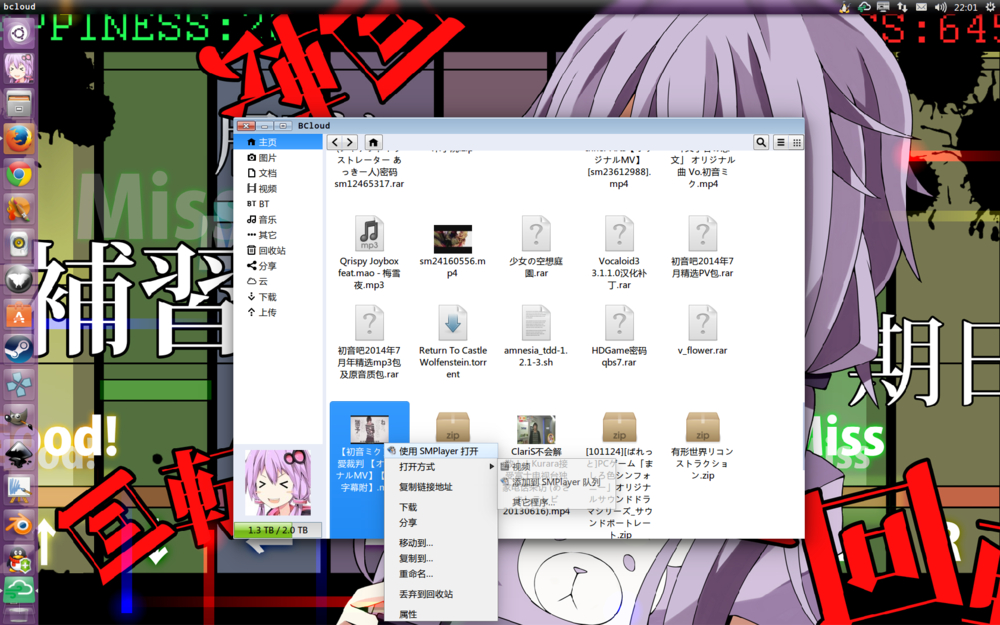Open Steam from the launcher
1000x625 pixels.
[18, 349]
